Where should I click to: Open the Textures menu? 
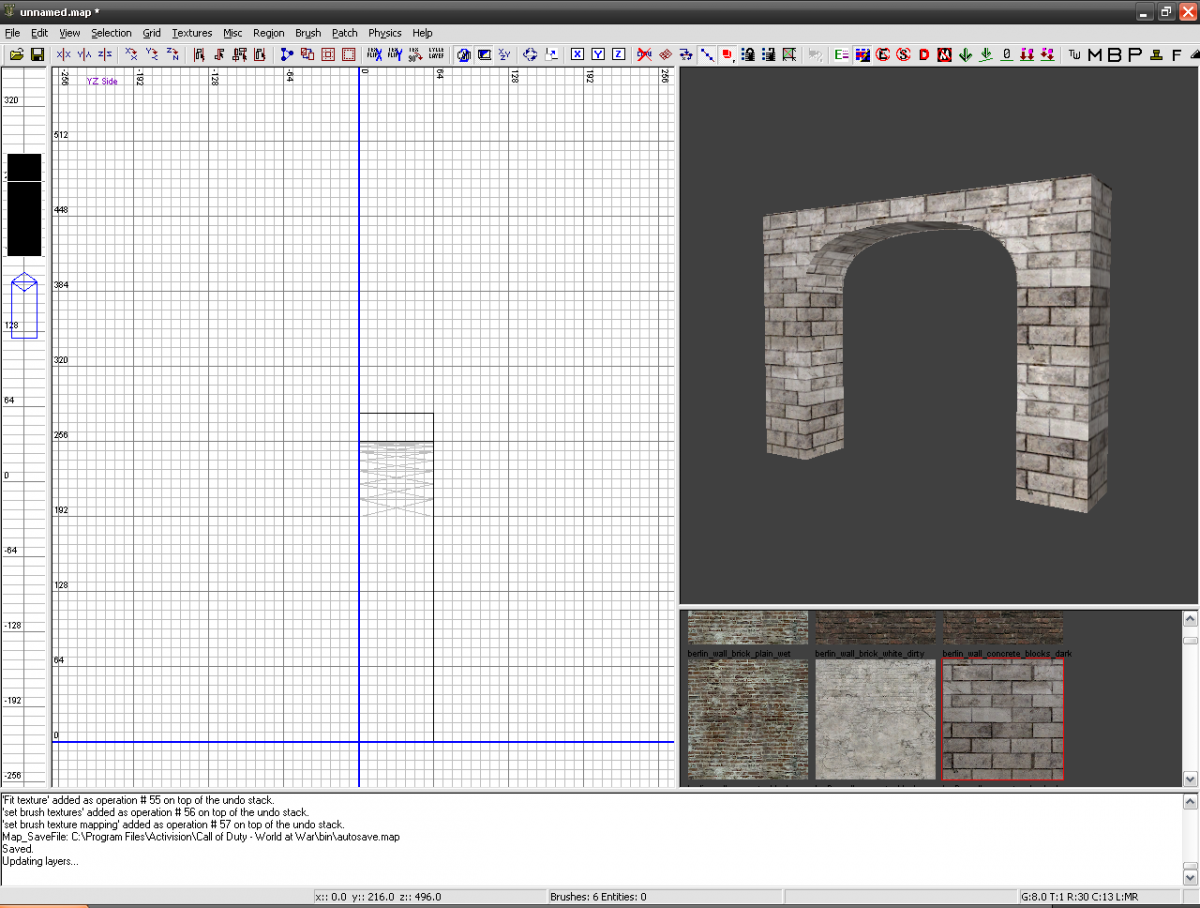point(192,33)
